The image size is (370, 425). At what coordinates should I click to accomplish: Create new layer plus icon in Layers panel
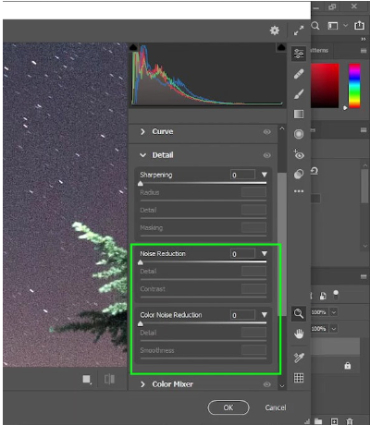pos(334,421)
